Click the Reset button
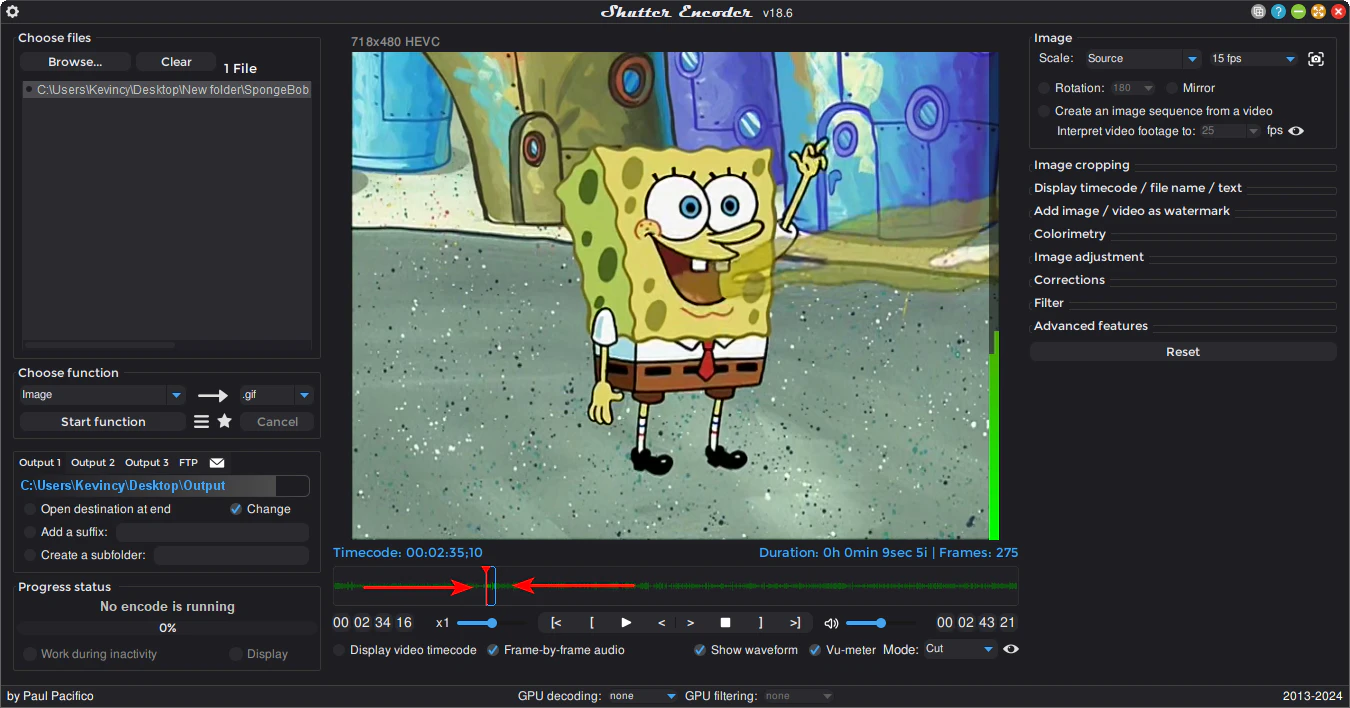The width and height of the screenshot is (1350, 708). pos(1183,352)
